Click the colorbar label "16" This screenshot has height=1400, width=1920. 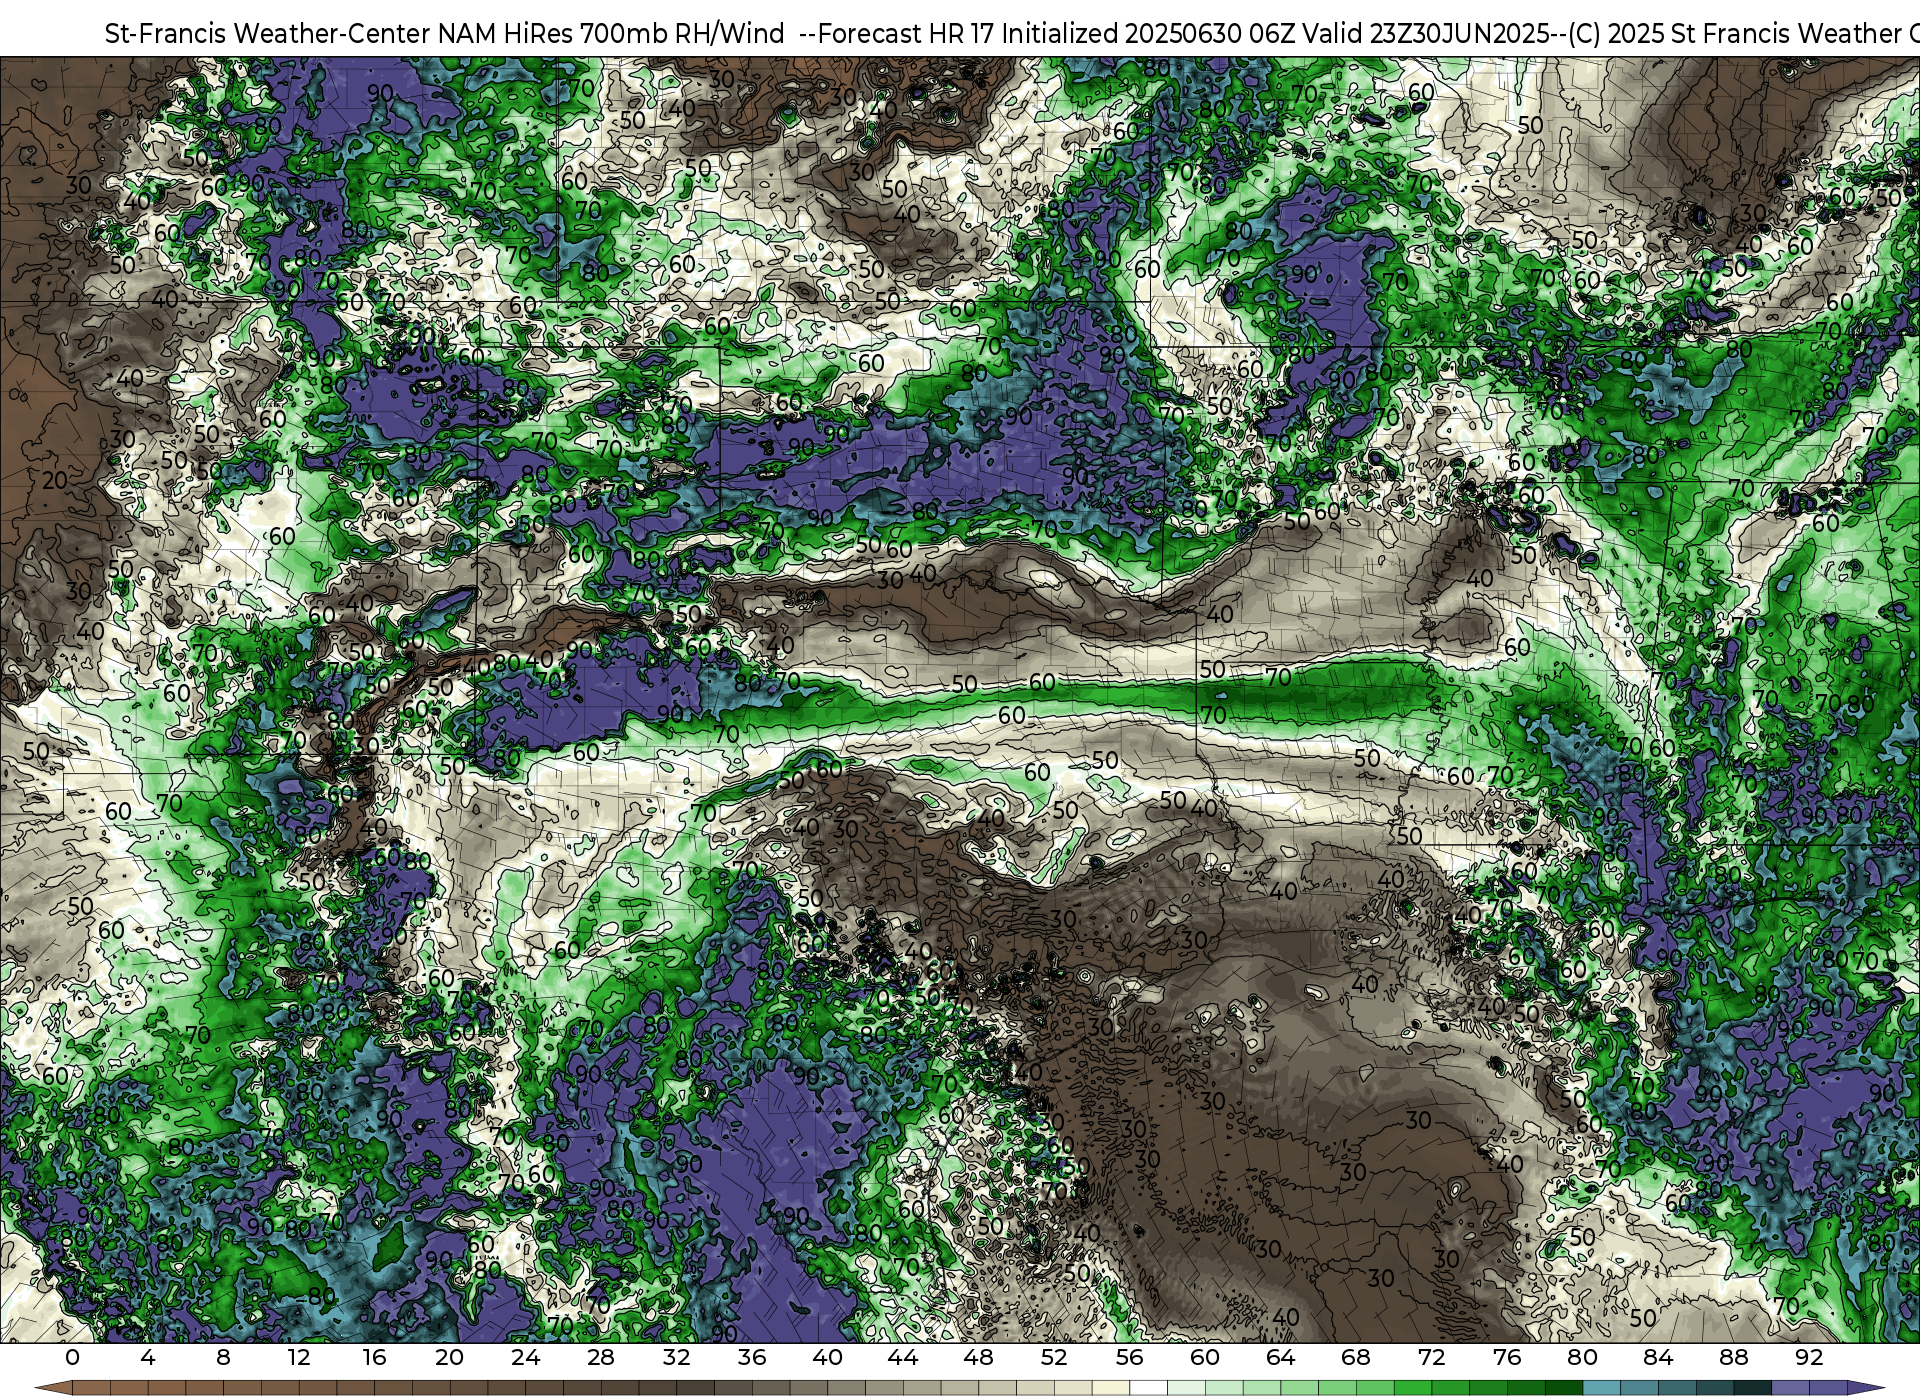(x=374, y=1357)
